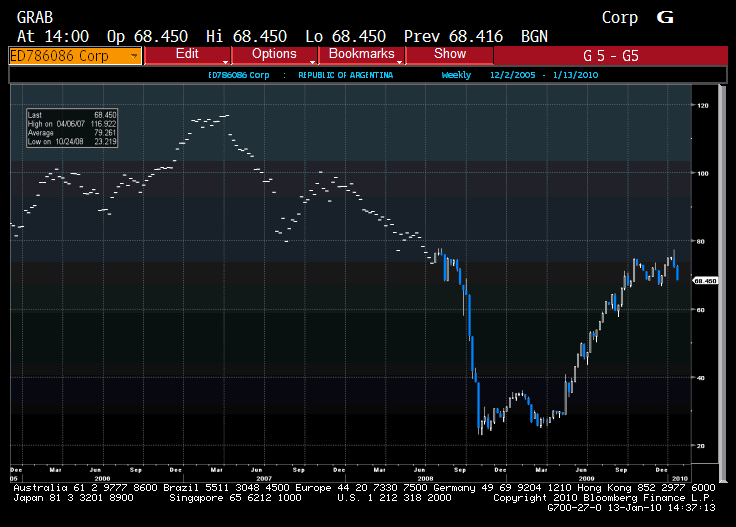Click the ED786086 Corp security input field

coord(75,56)
